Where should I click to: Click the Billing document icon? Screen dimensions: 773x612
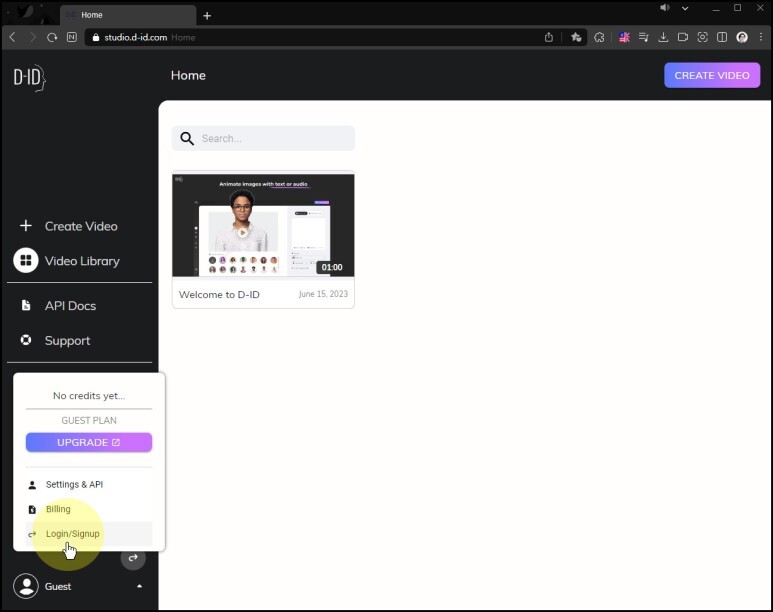pyautogui.click(x=32, y=509)
